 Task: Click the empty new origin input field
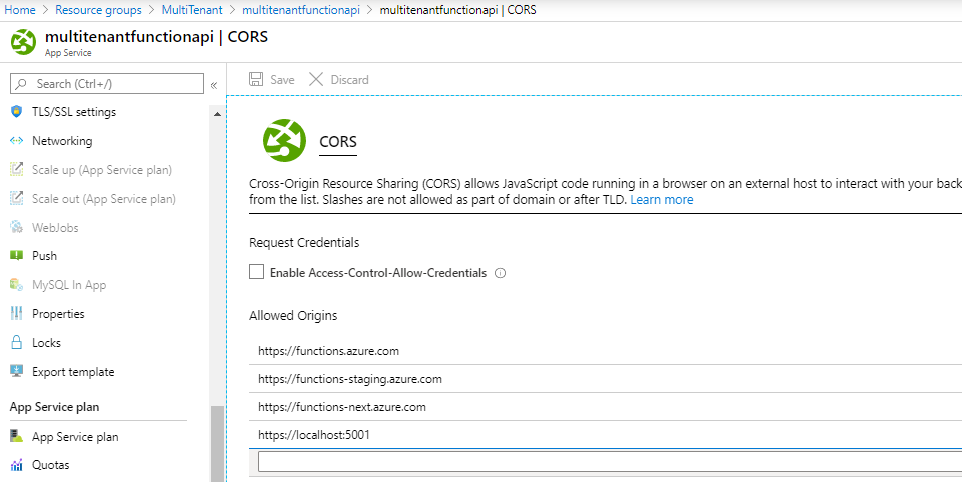coord(610,461)
